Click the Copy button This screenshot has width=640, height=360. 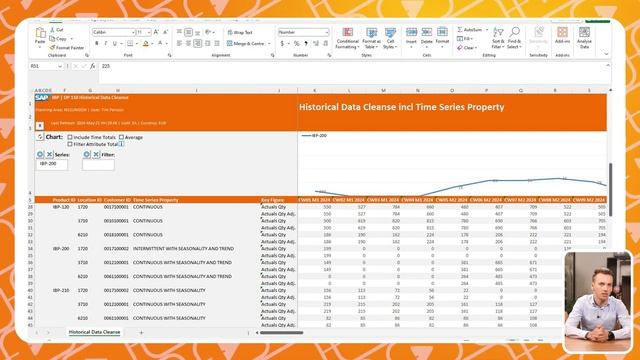point(58,39)
